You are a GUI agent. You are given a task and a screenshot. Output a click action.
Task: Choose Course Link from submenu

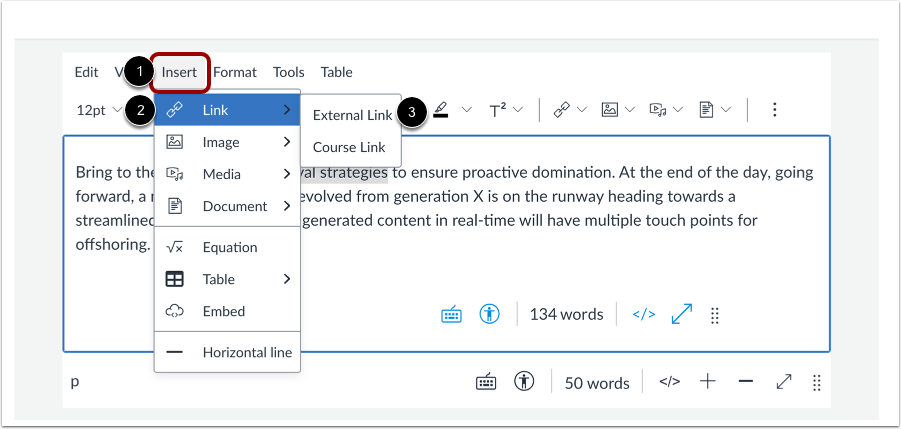point(349,148)
